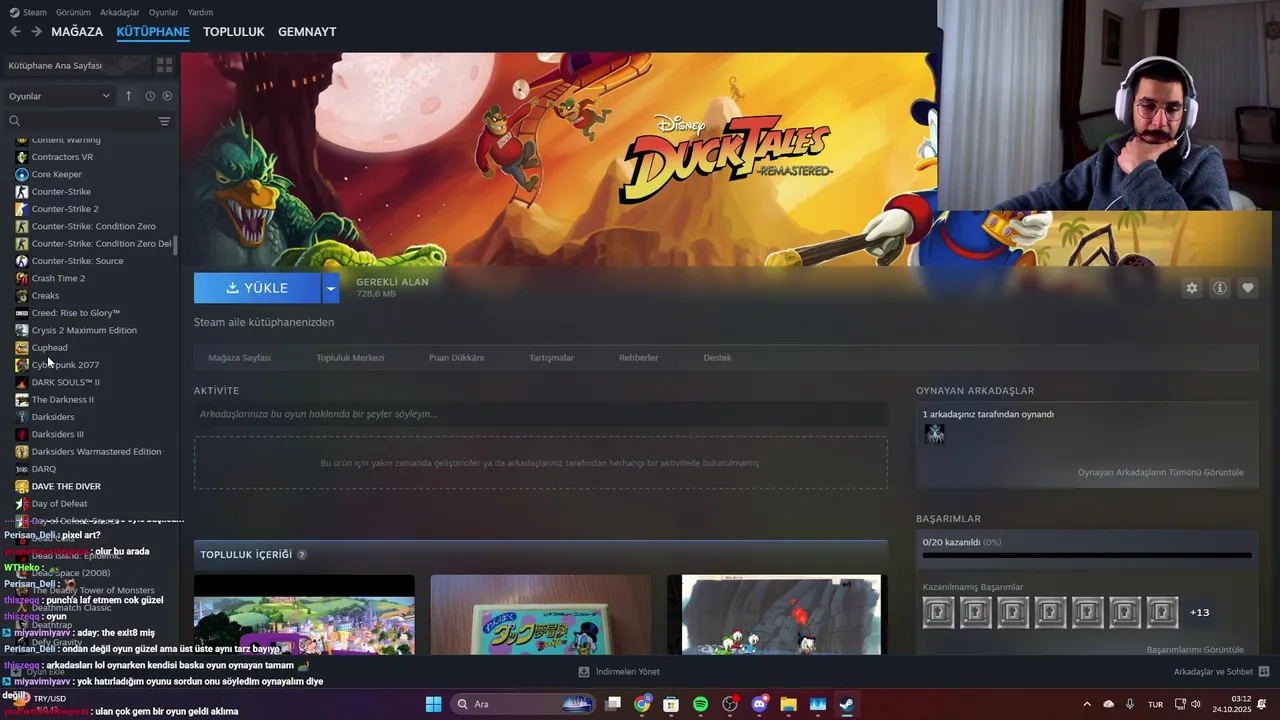1280x720 pixels.
Task: Open the library grid view icon
Action: (165, 65)
